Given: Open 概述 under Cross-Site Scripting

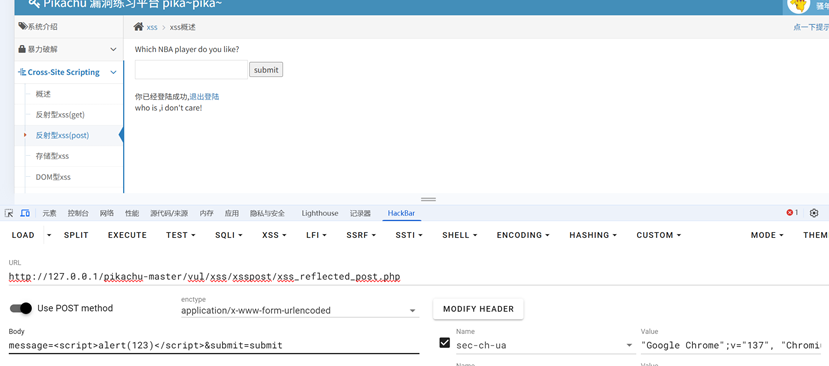Looking at the screenshot, I should 43,94.
